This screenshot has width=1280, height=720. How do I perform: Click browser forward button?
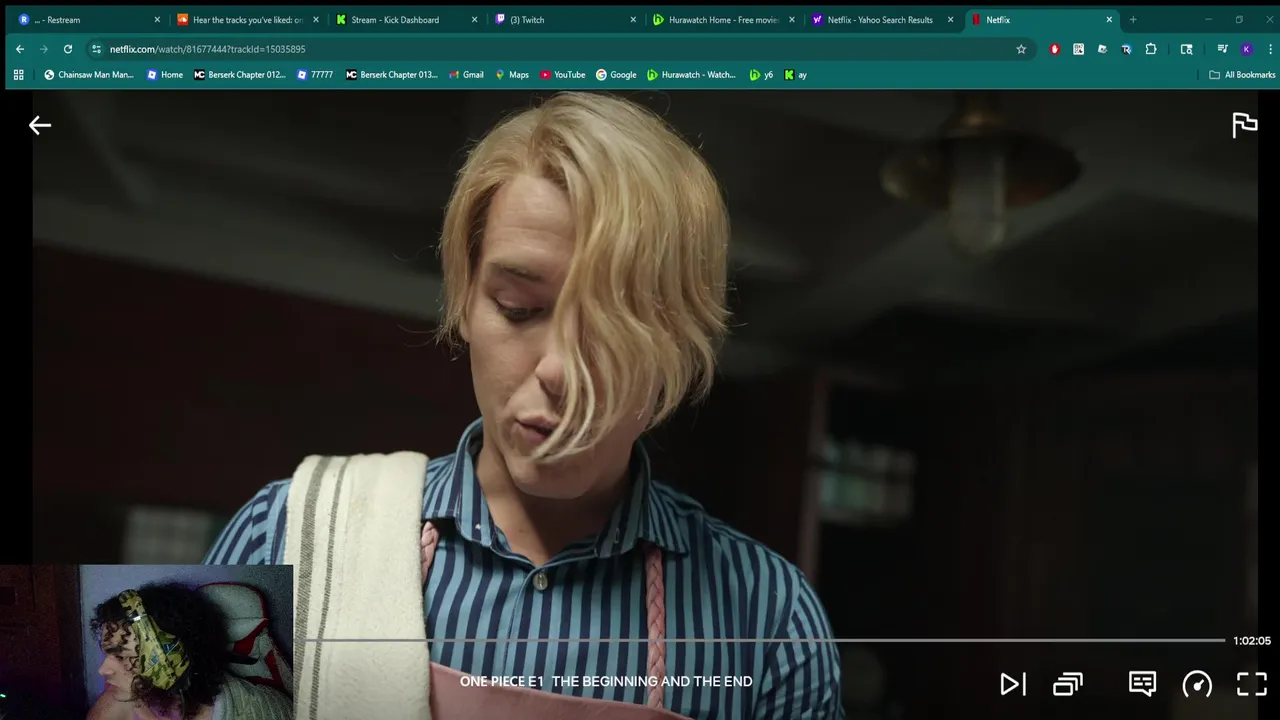(44, 49)
